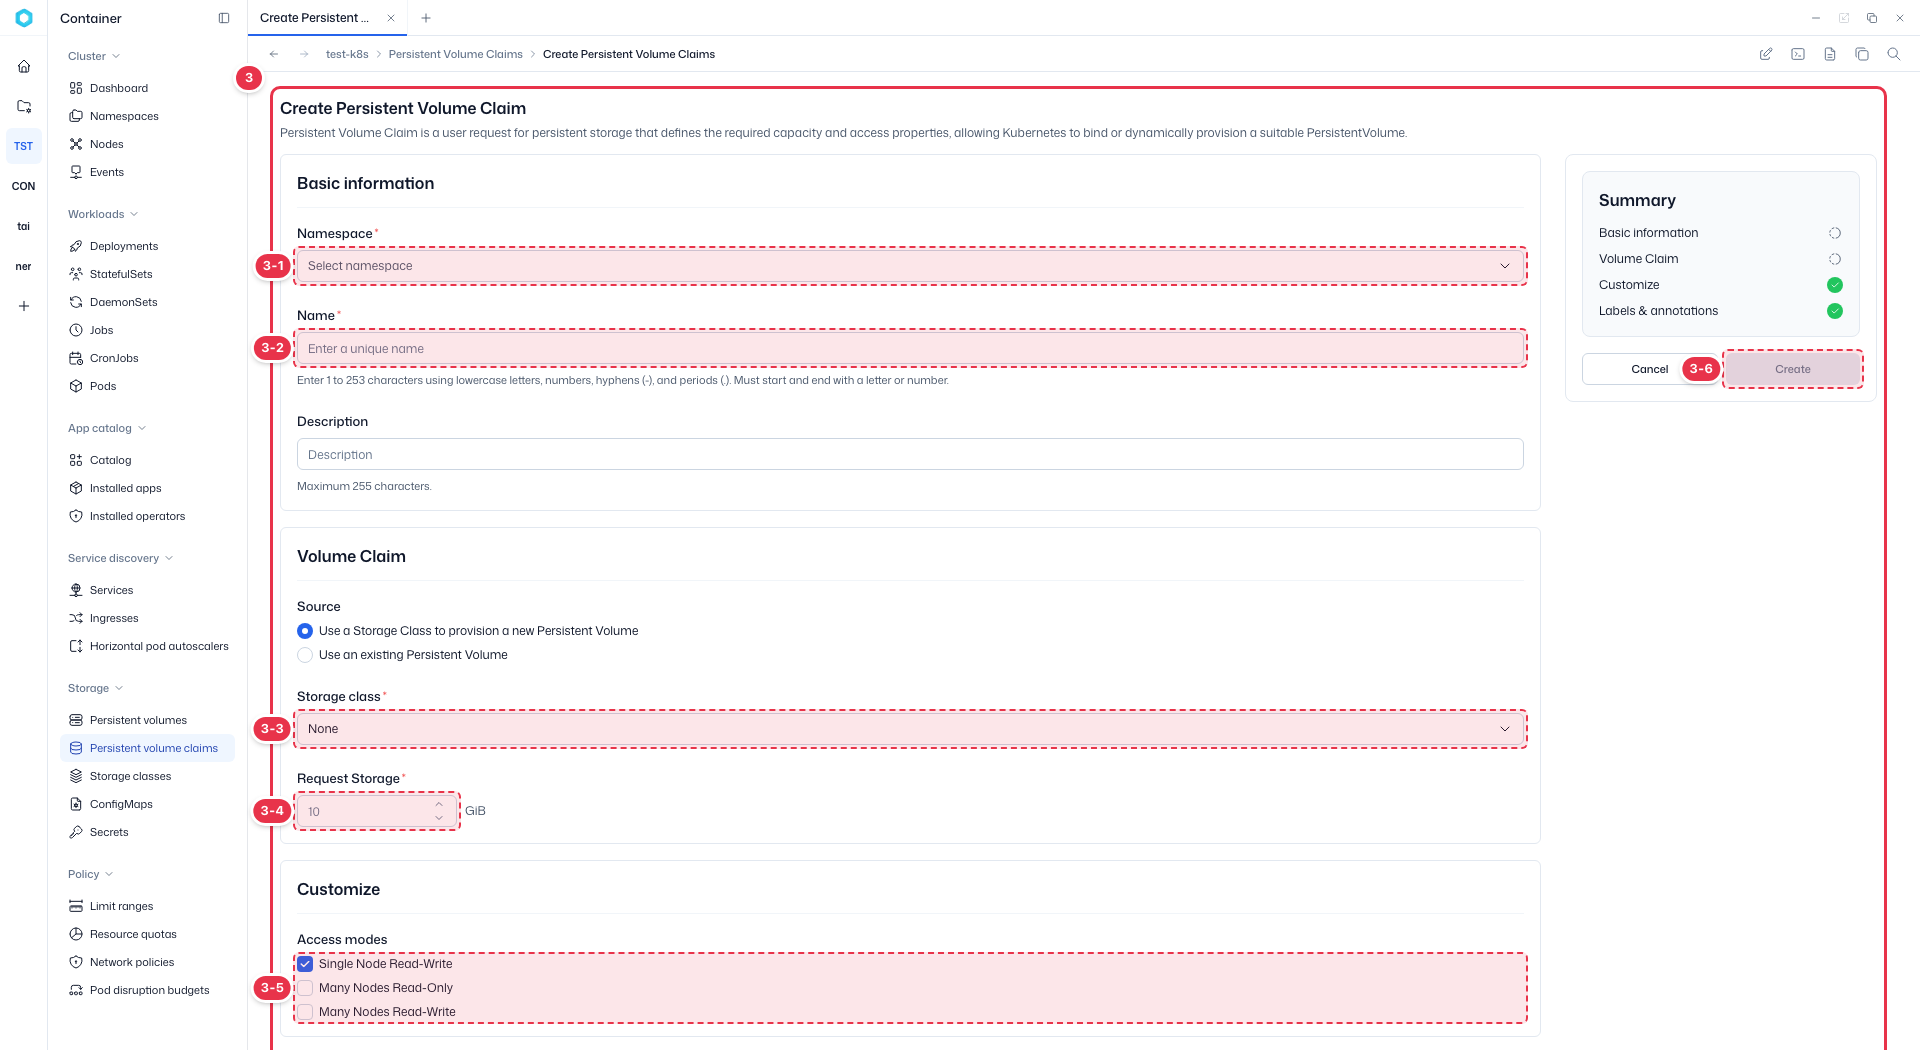
Task: Collapse the Cluster section
Action: point(94,56)
